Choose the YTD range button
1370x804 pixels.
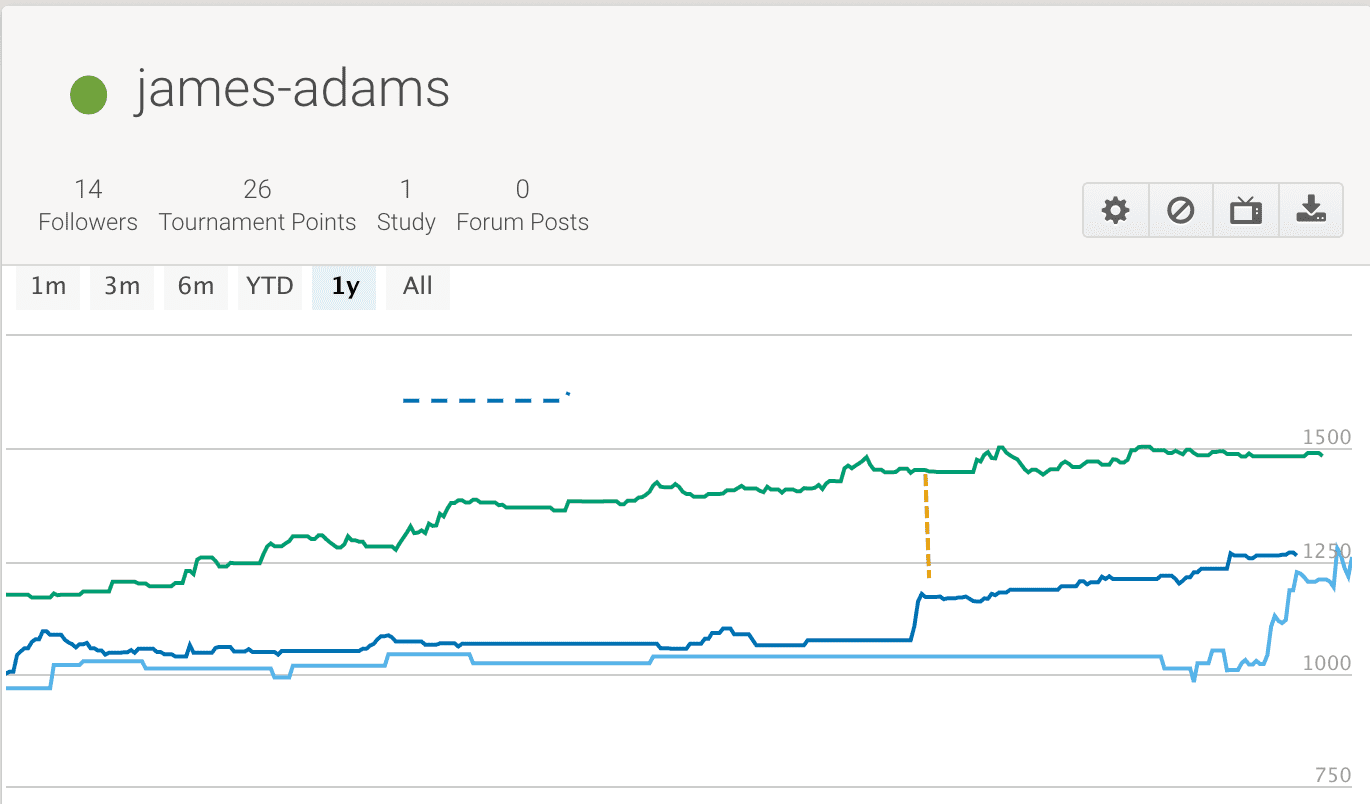pyautogui.click(x=270, y=287)
